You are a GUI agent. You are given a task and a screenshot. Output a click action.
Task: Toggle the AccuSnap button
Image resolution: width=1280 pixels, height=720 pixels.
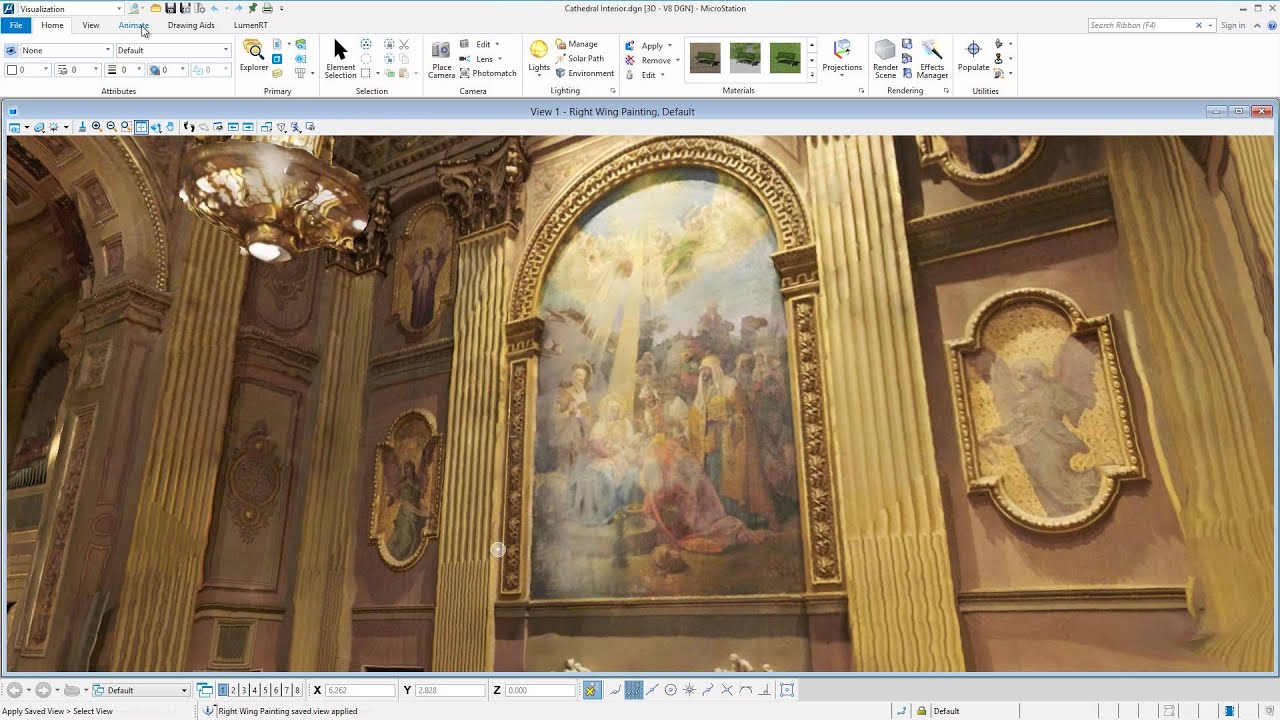(x=592, y=690)
